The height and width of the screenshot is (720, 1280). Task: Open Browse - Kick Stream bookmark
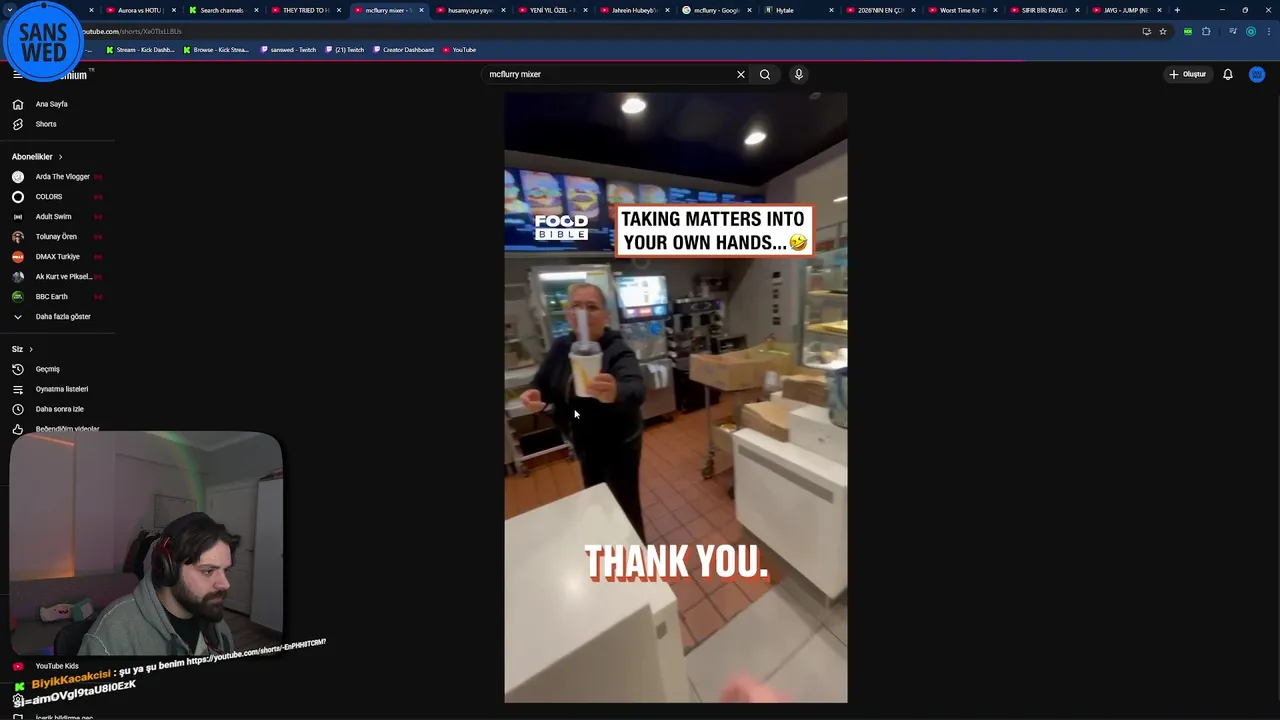(216, 50)
